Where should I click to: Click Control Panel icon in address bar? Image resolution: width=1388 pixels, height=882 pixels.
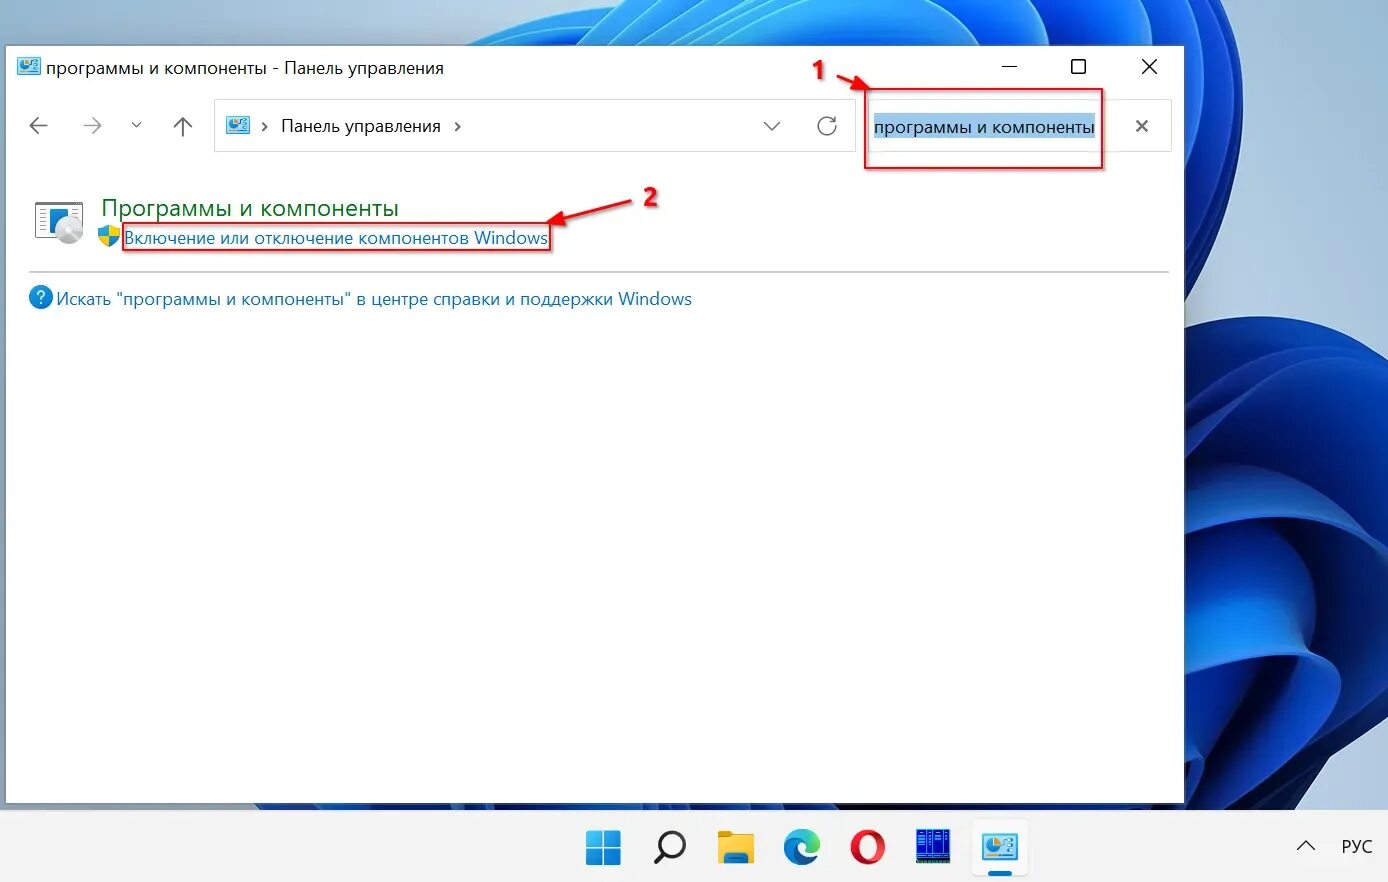click(238, 126)
